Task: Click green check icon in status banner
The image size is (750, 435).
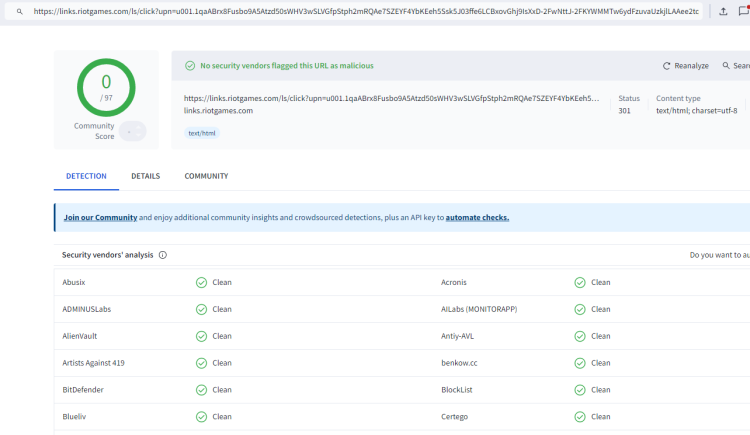Action: [x=190, y=66]
